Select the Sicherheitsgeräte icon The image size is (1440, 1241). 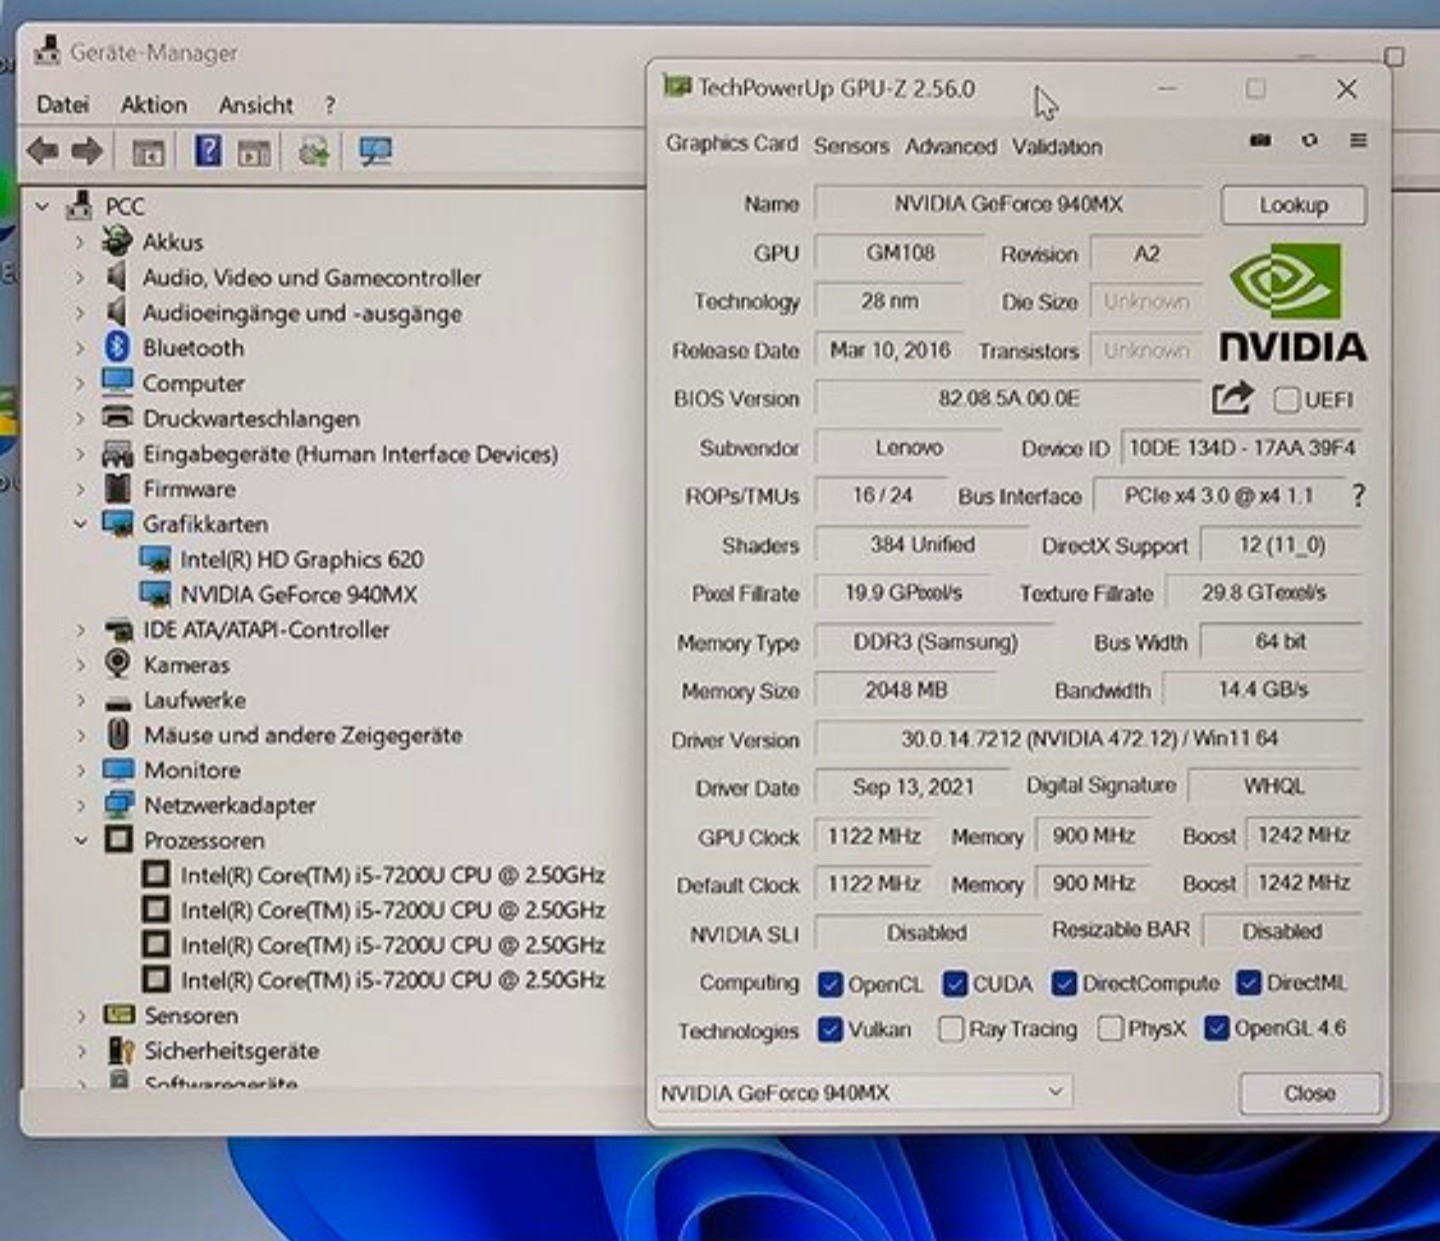(120, 1050)
